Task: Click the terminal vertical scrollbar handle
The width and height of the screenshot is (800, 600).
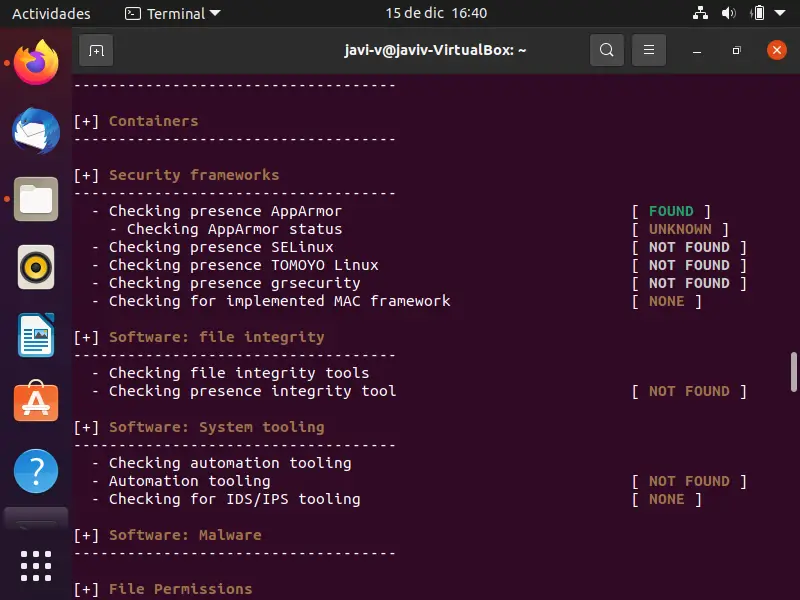Action: [794, 372]
